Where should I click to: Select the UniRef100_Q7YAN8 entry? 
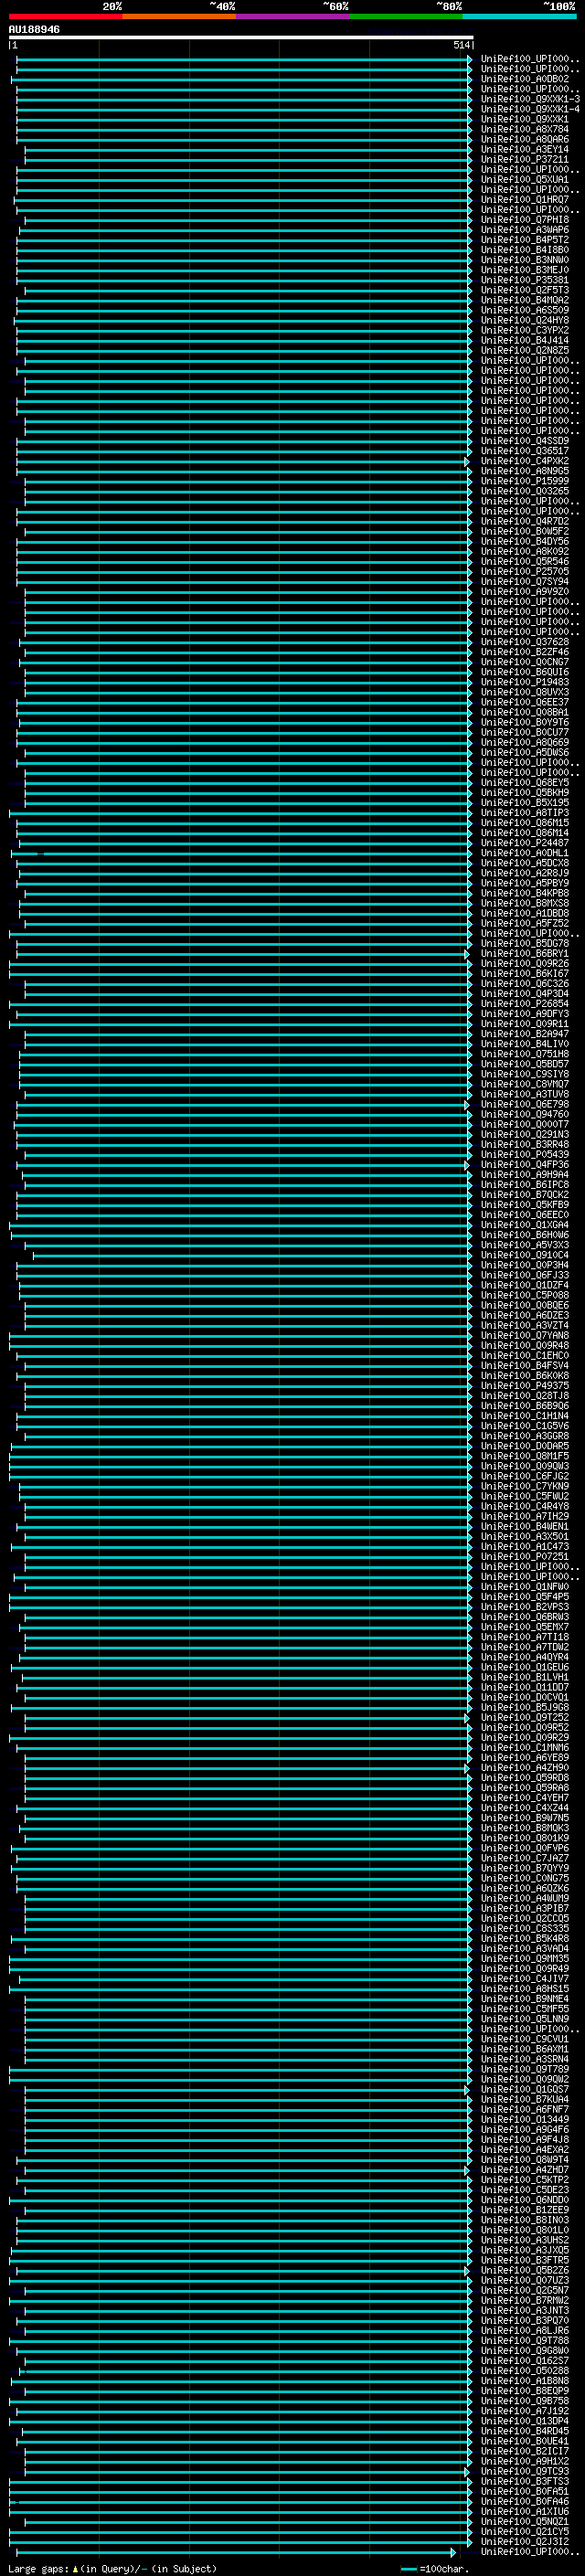pyautogui.click(x=524, y=1336)
